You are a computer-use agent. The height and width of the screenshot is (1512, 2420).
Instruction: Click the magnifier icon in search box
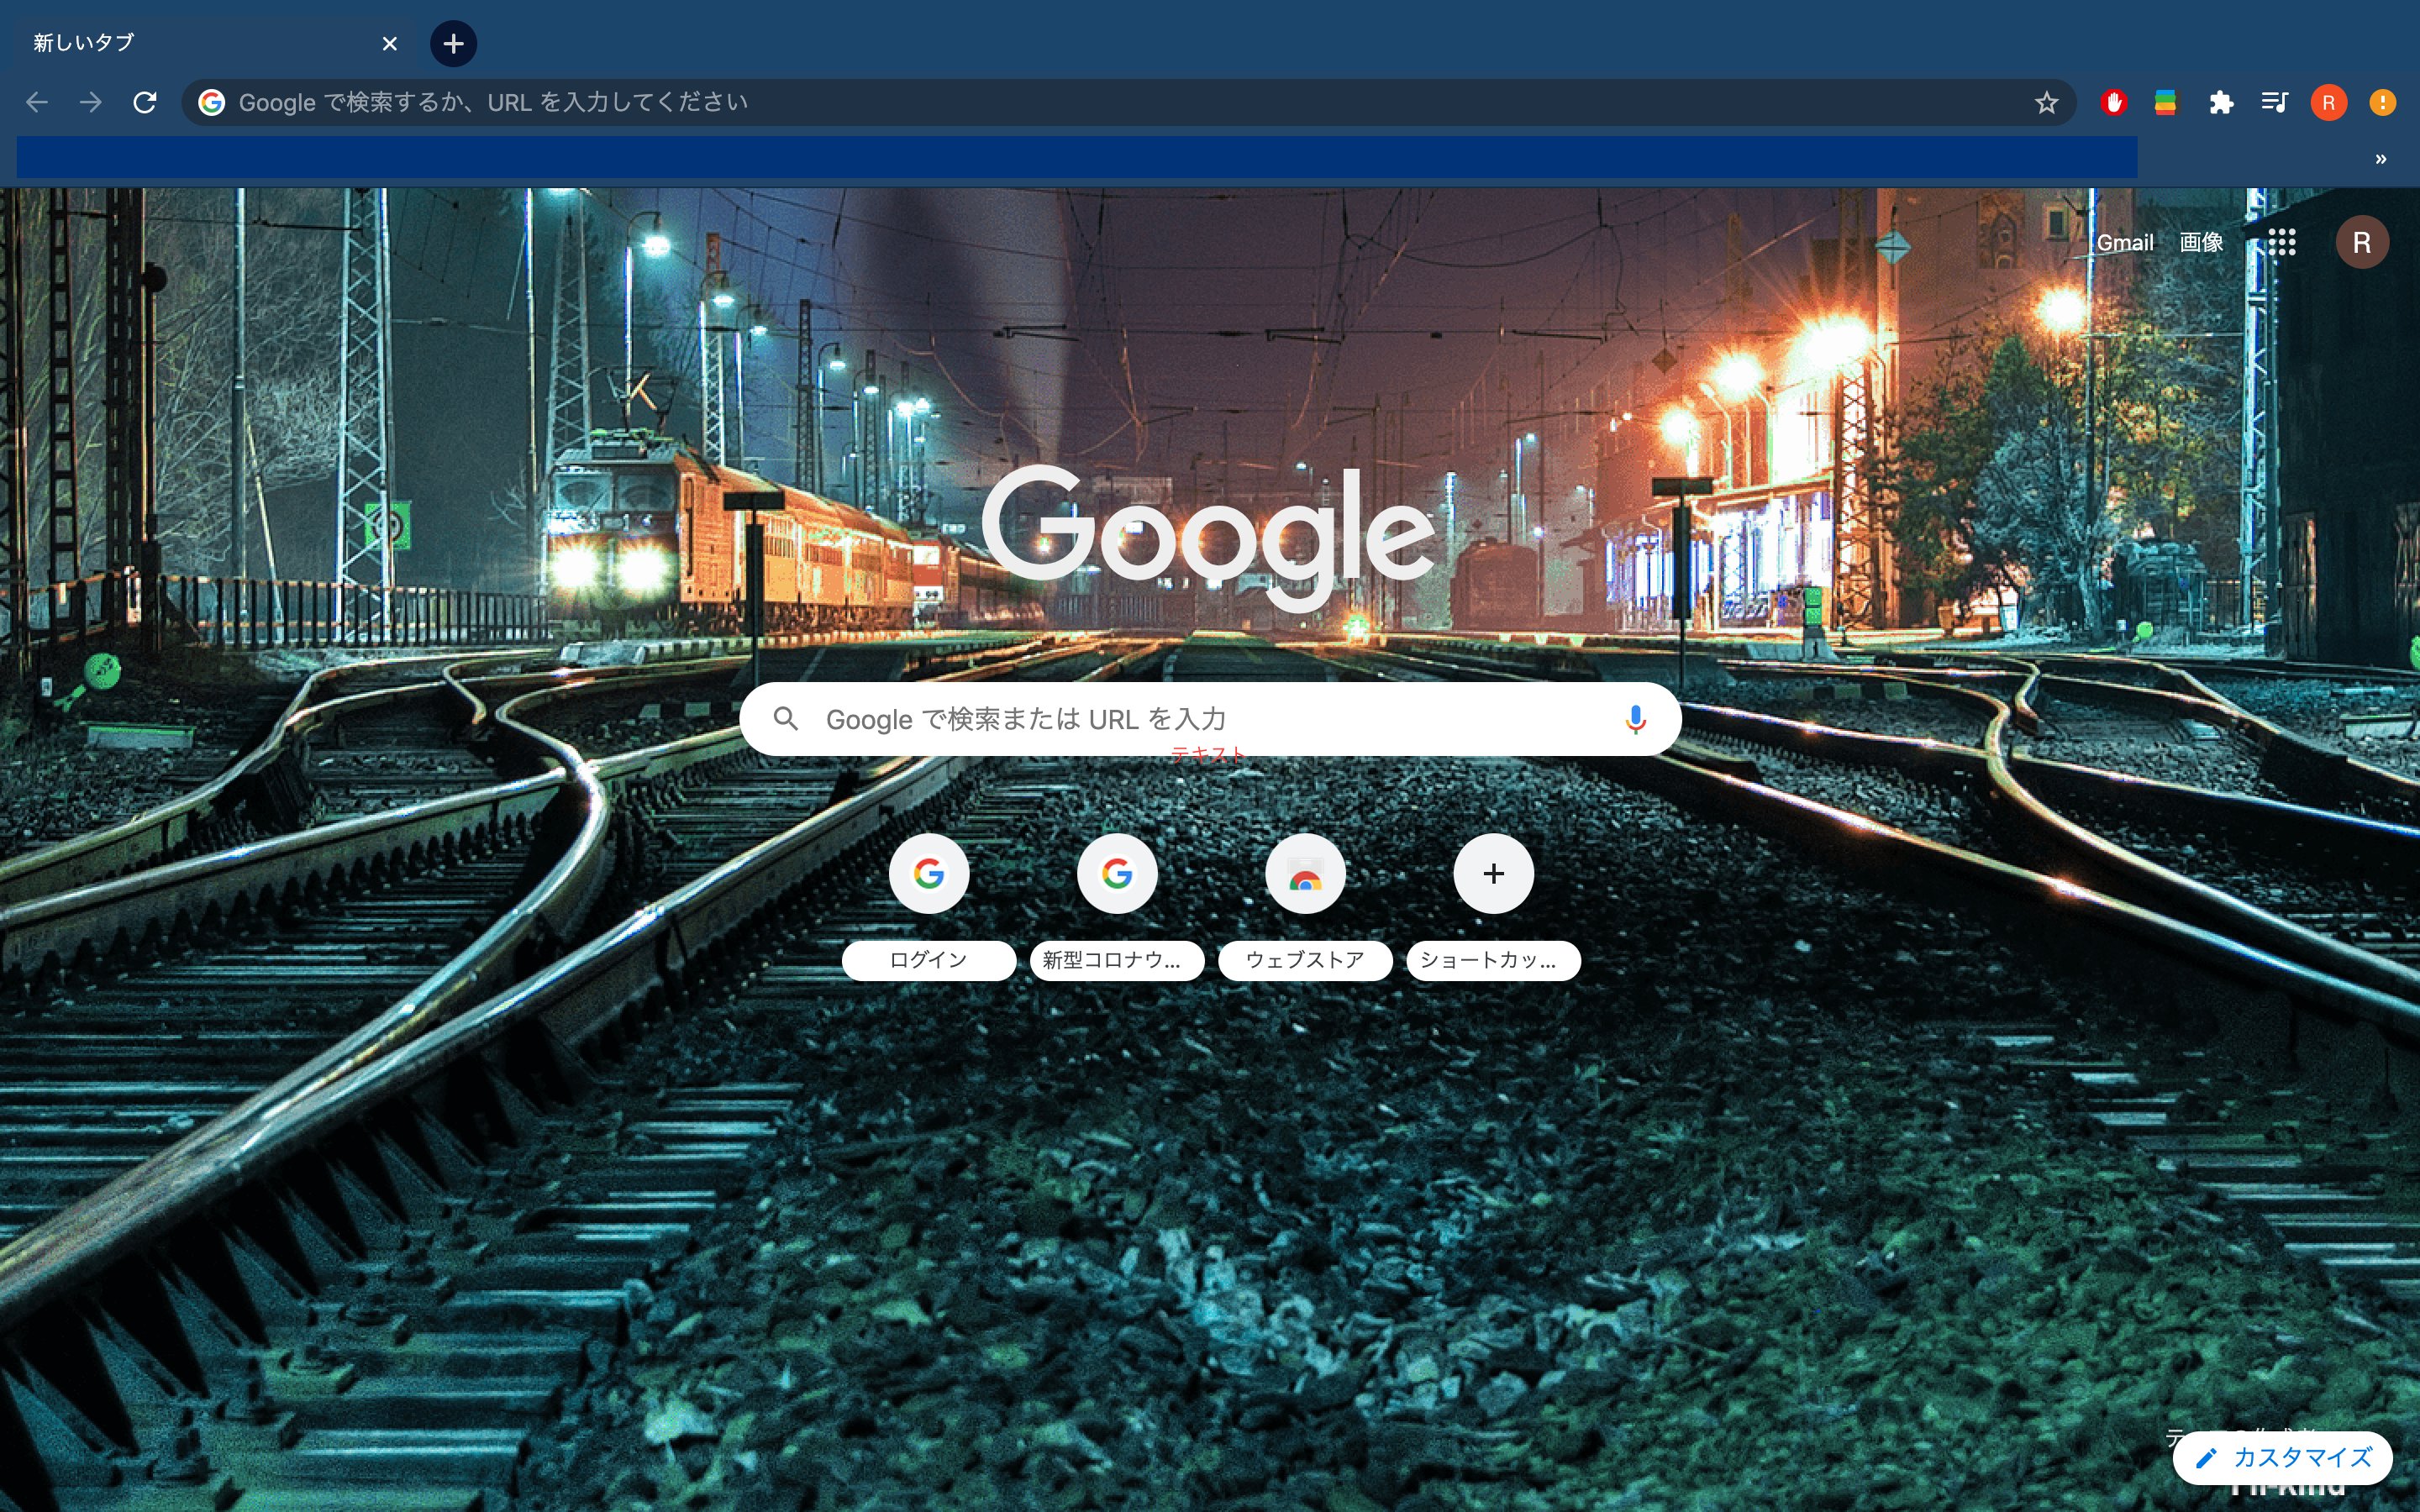pos(786,718)
